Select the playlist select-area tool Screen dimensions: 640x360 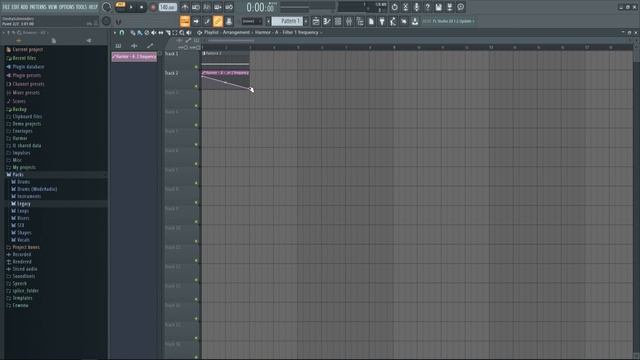[175, 33]
